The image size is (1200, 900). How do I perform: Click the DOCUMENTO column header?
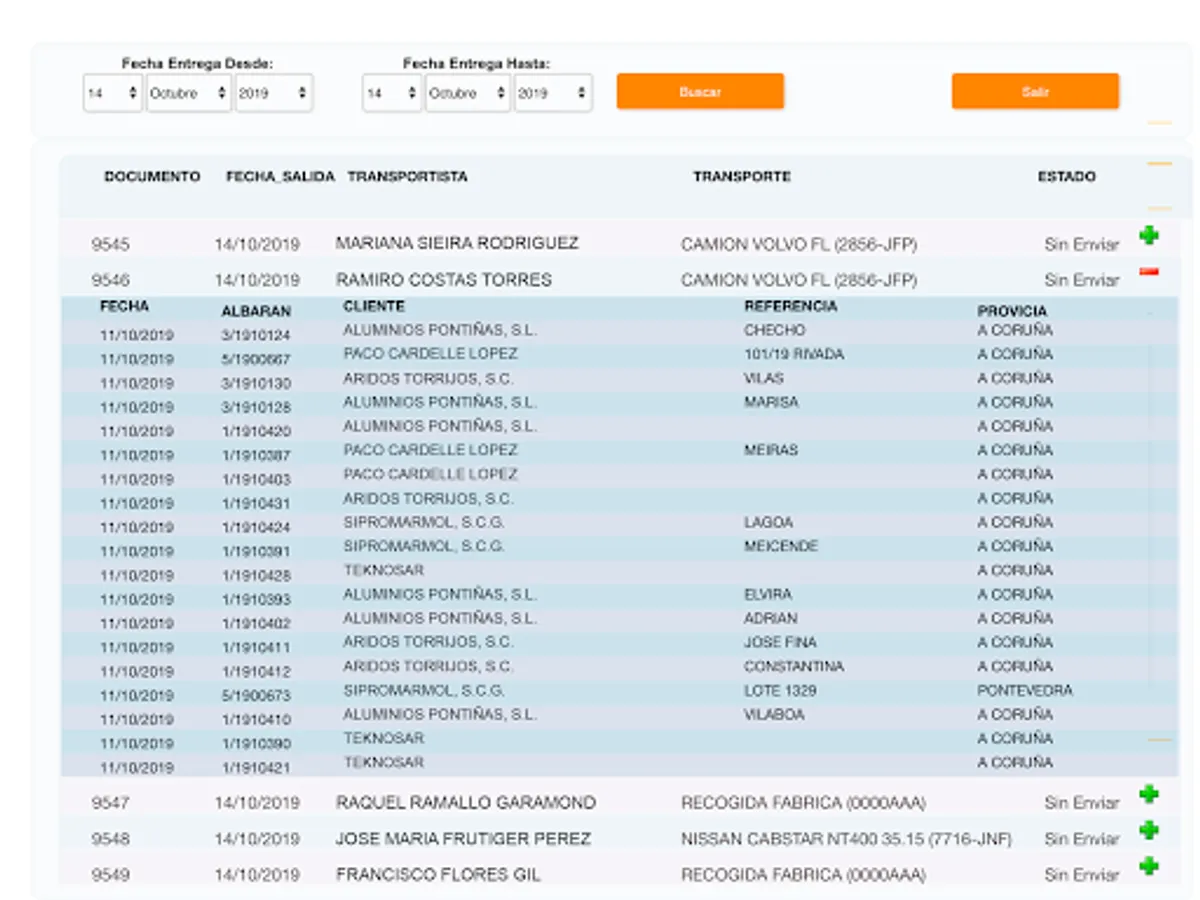pos(152,177)
